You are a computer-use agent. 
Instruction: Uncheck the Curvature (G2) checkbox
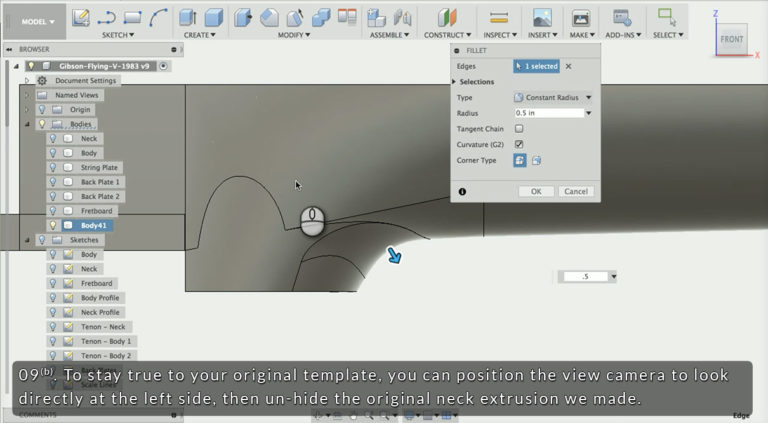point(519,144)
